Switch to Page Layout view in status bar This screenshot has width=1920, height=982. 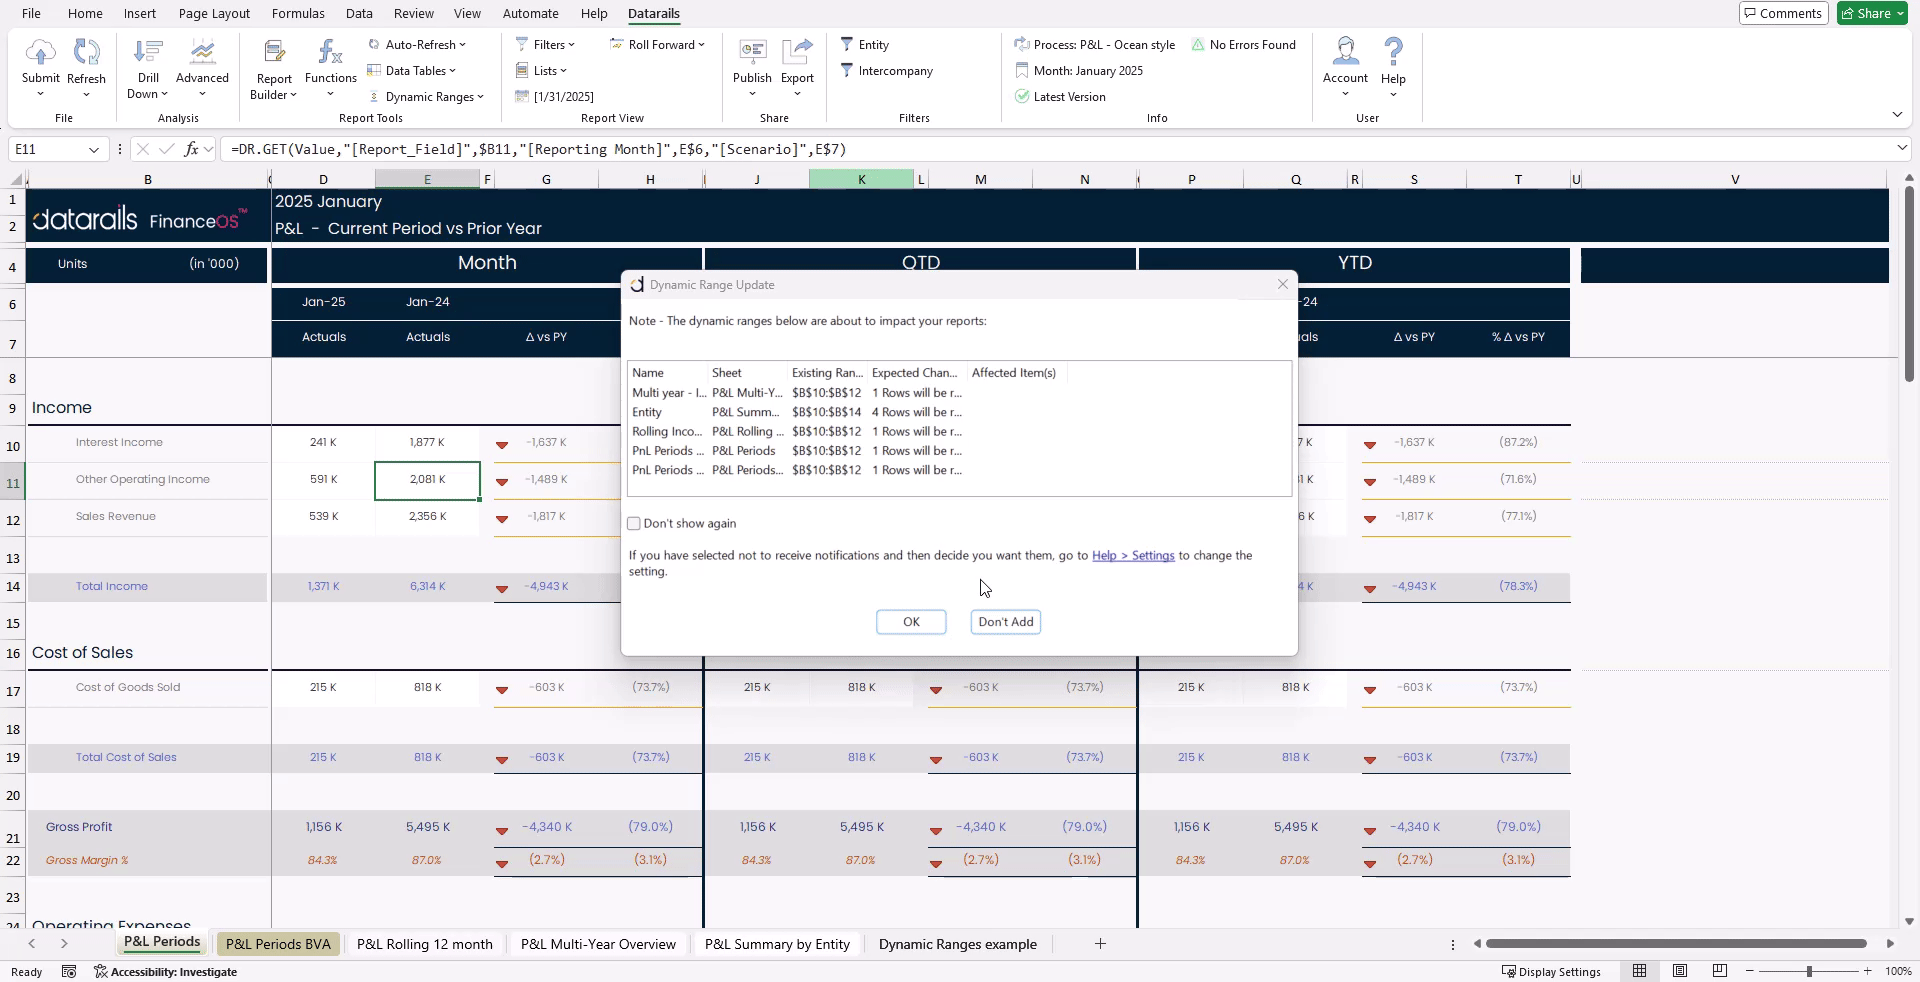pos(1680,971)
